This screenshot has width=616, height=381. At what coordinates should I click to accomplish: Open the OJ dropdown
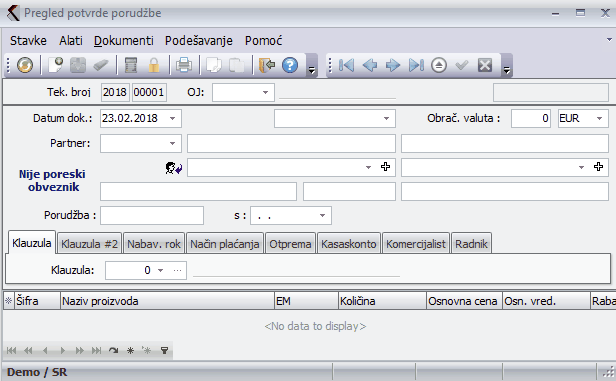click(x=265, y=93)
